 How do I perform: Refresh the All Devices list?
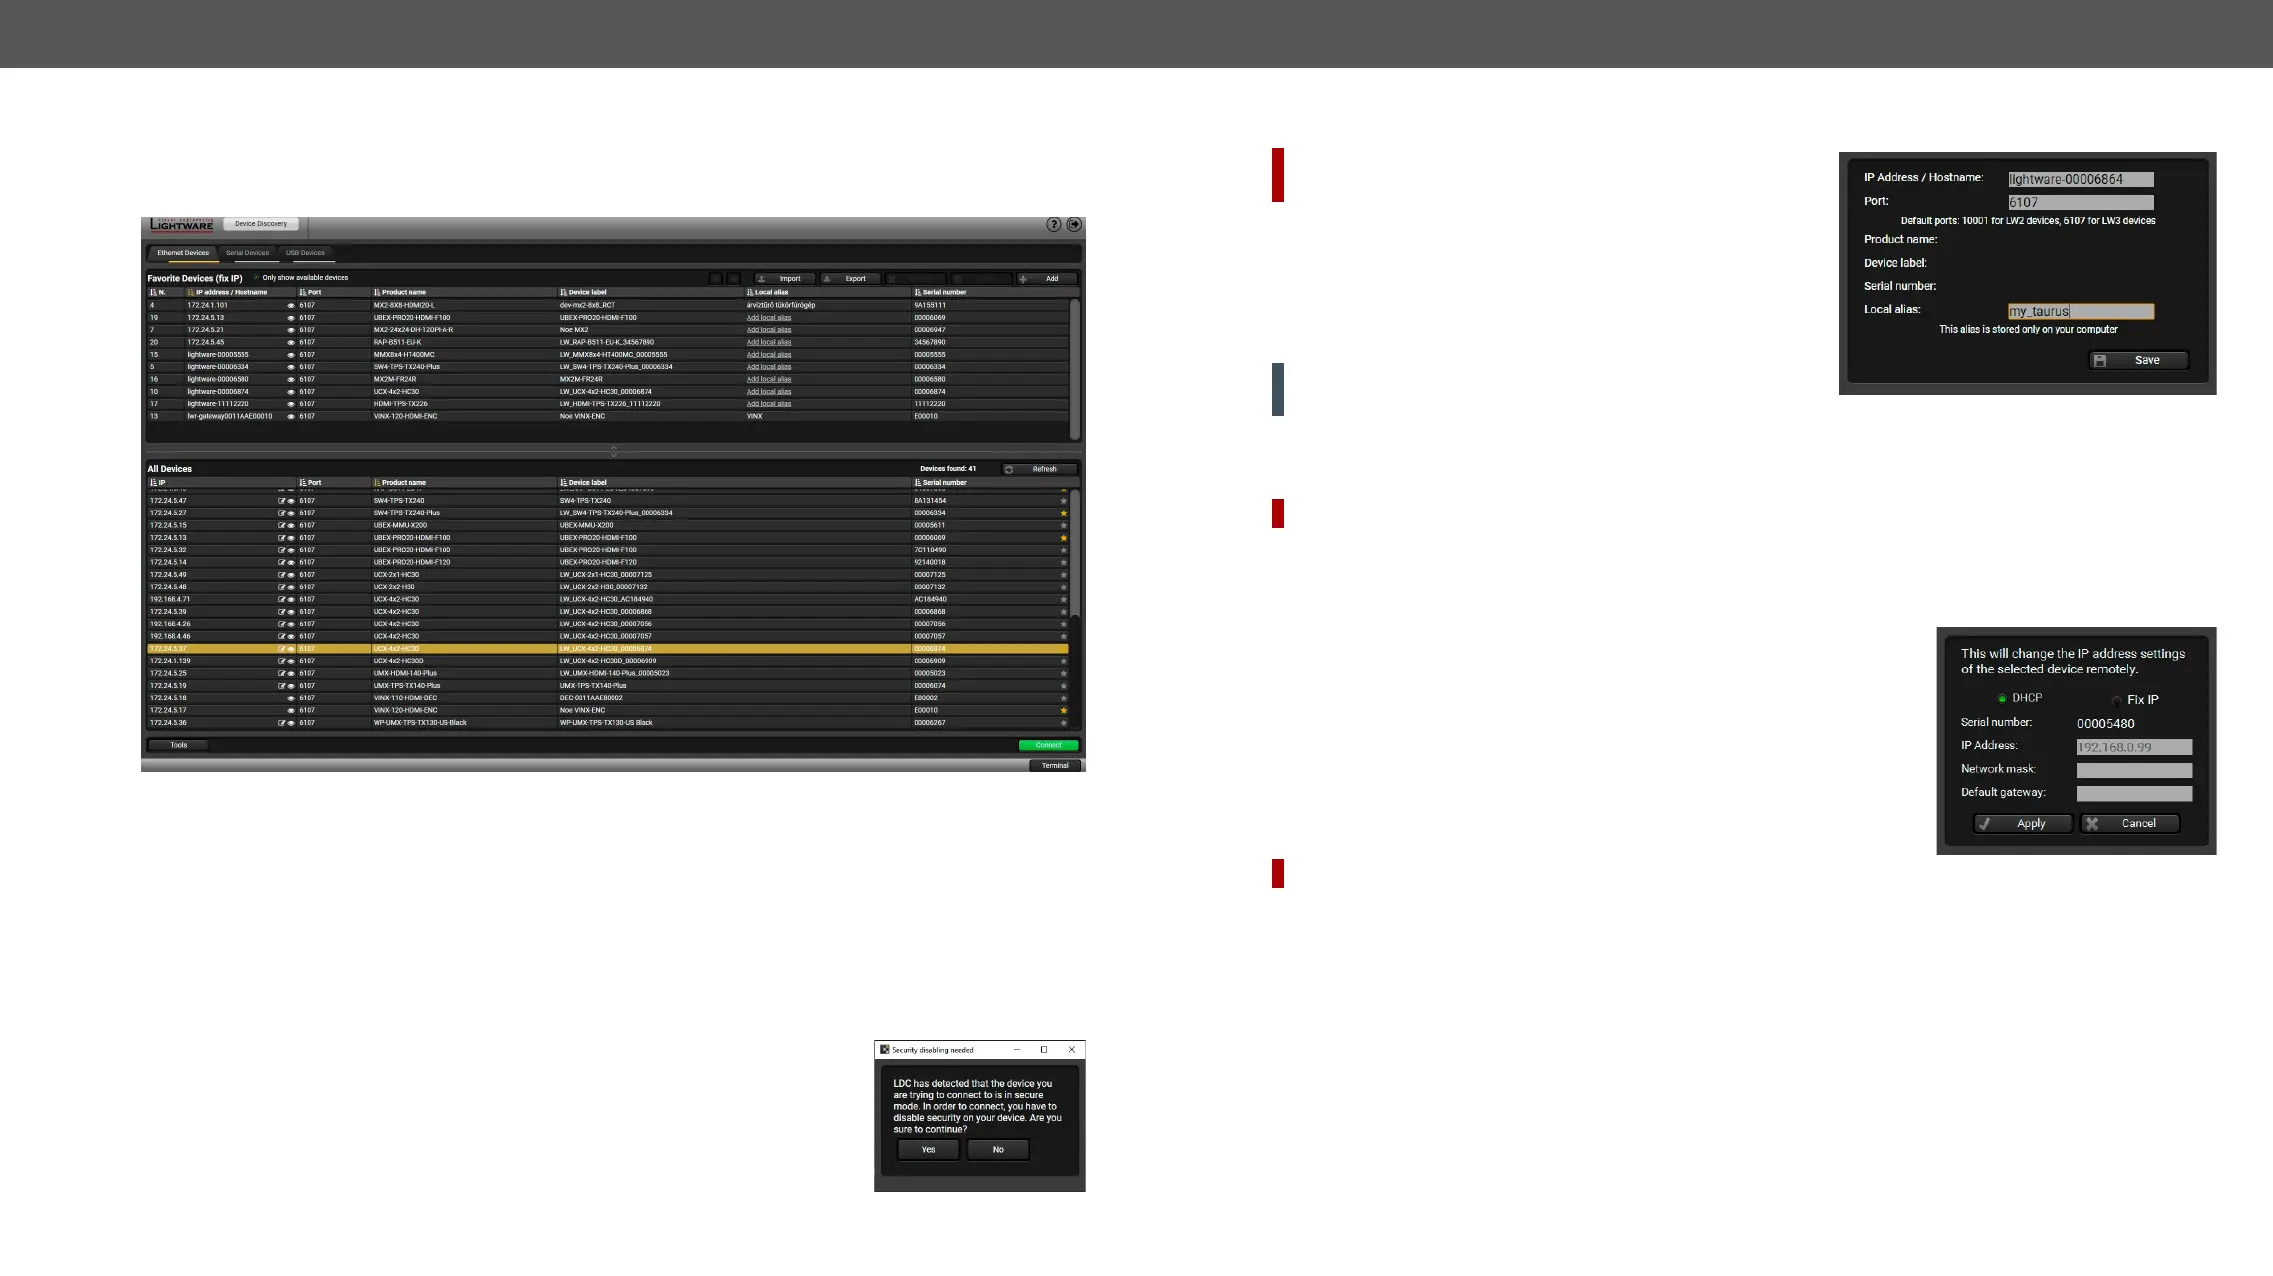point(1040,469)
